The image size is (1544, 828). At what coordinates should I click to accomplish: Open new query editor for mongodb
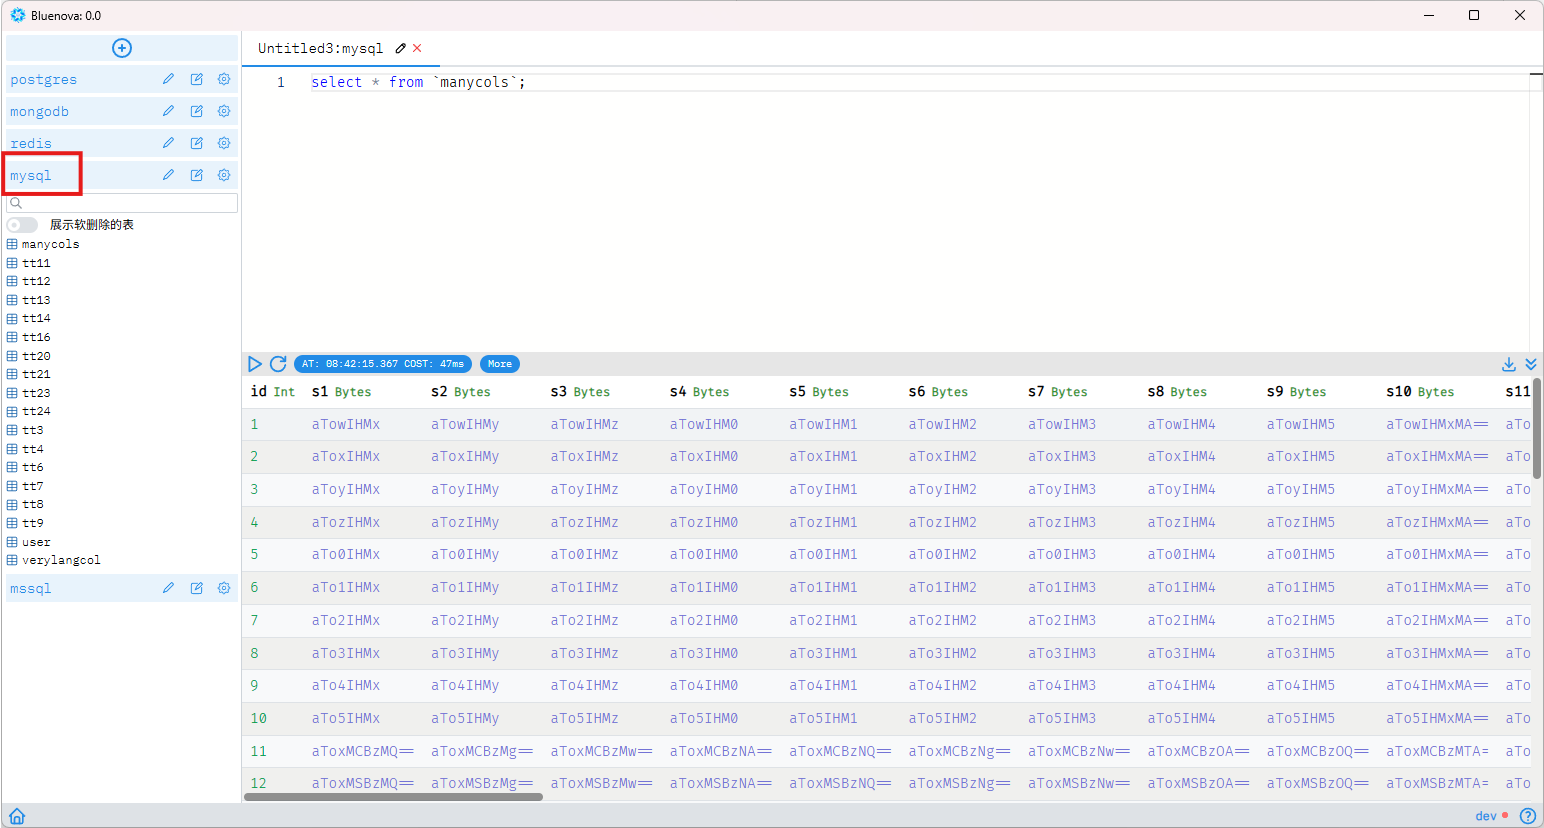pyautogui.click(x=196, y=111)
